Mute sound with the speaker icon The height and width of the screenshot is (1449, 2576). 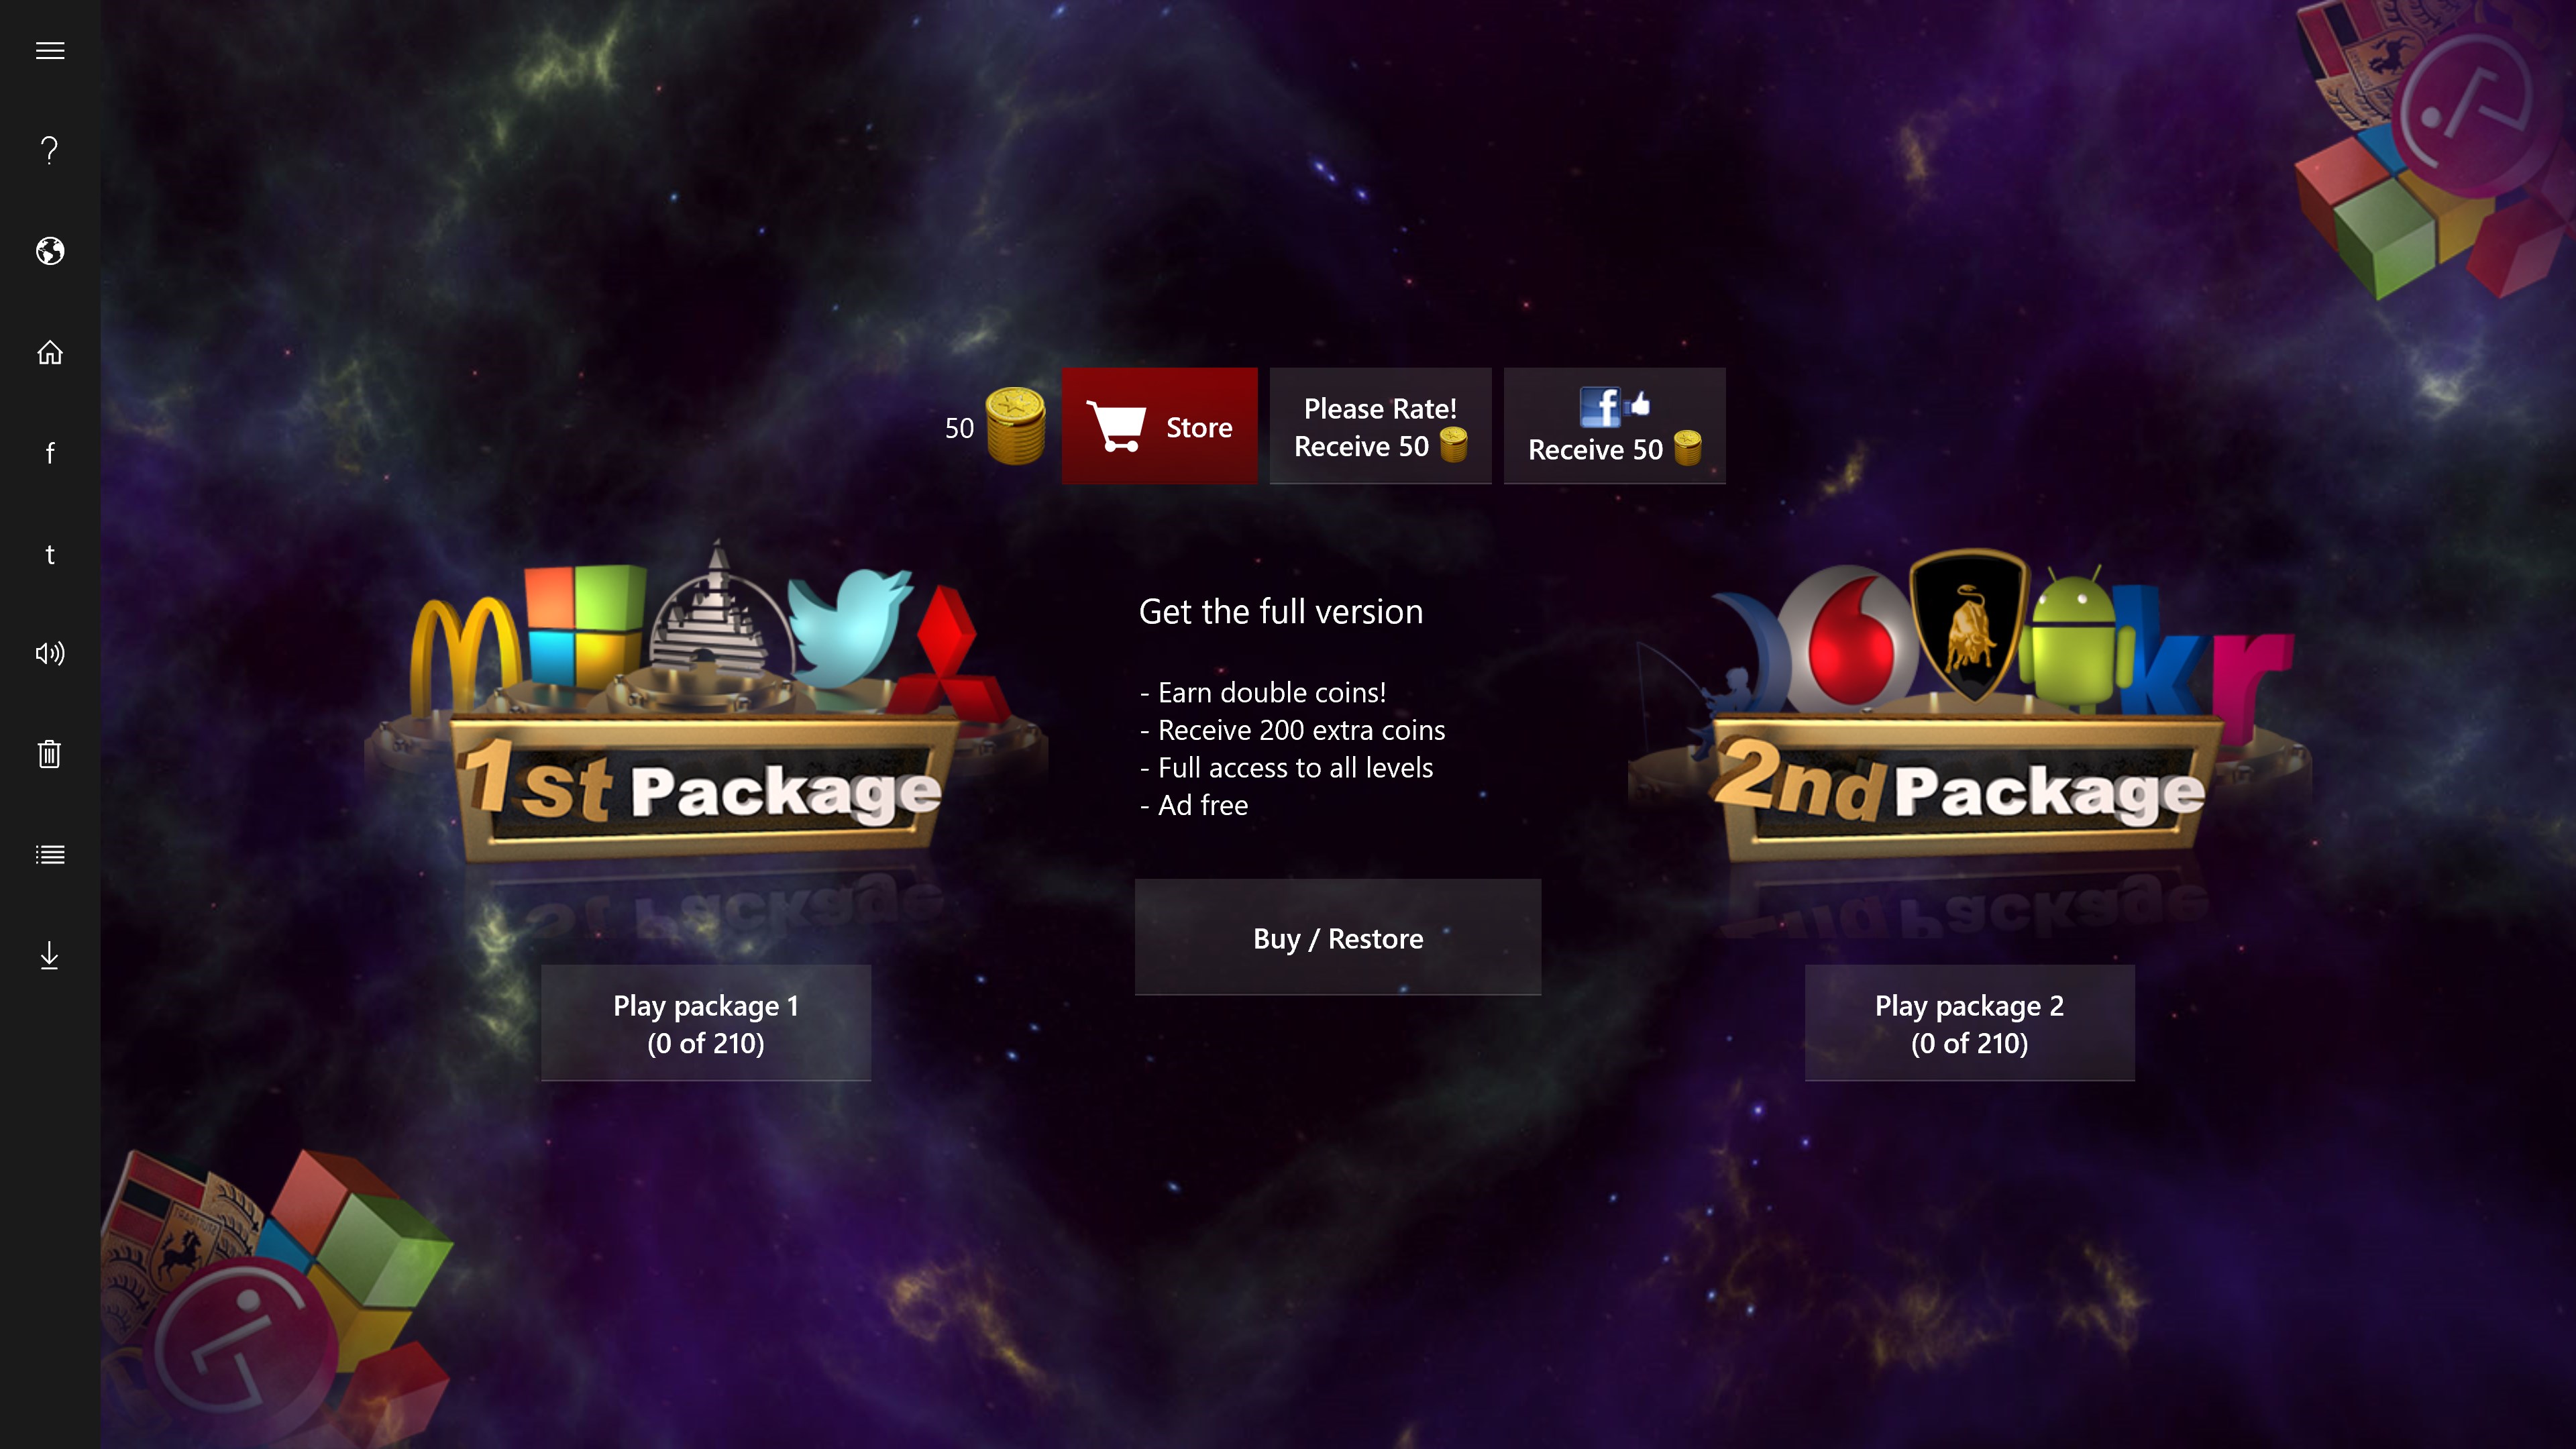[50, 654]
